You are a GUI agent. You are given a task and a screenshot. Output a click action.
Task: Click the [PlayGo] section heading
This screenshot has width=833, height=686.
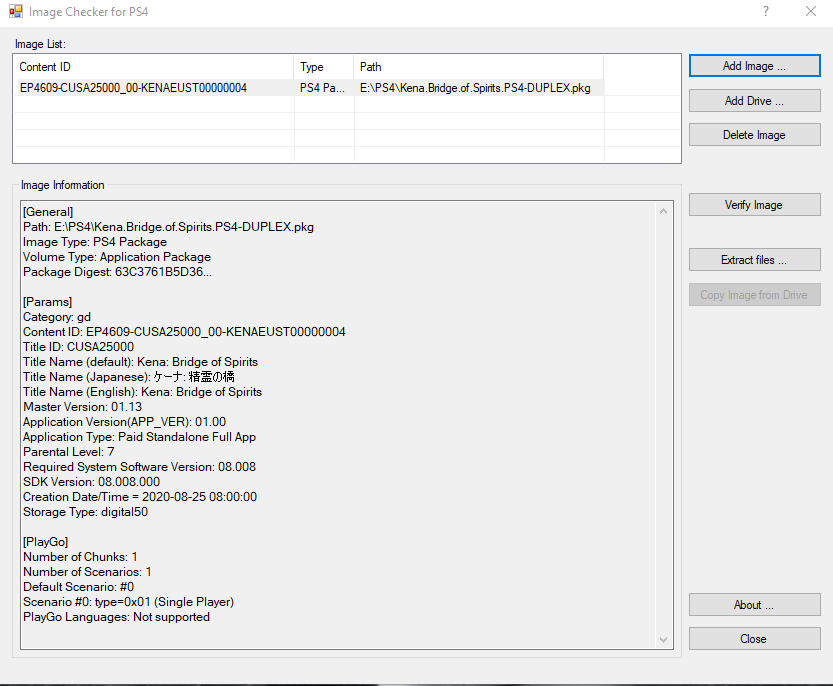[x=46, y=542]
